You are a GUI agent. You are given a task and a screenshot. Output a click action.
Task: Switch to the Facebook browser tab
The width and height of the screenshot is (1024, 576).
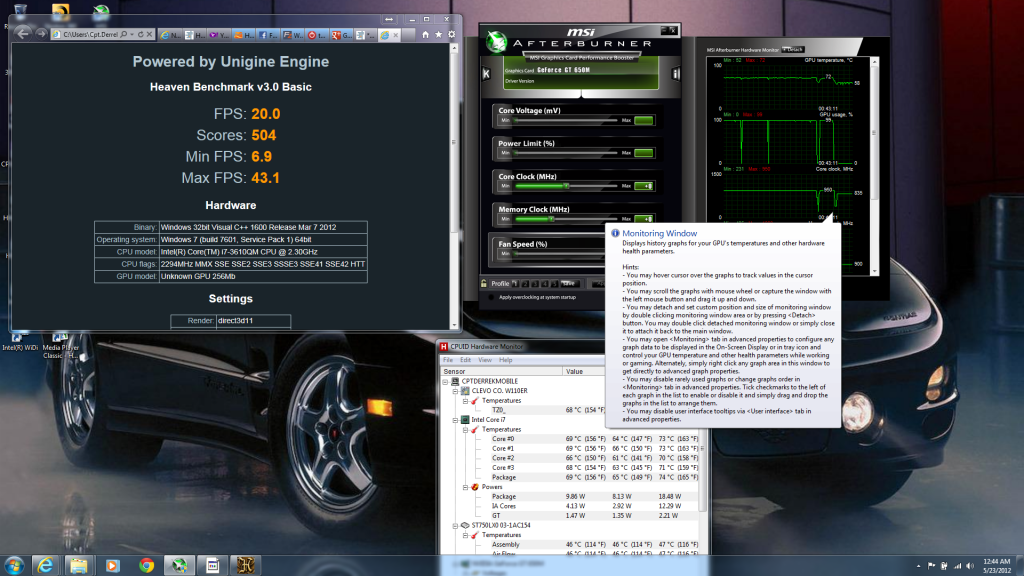click(269, 35)
